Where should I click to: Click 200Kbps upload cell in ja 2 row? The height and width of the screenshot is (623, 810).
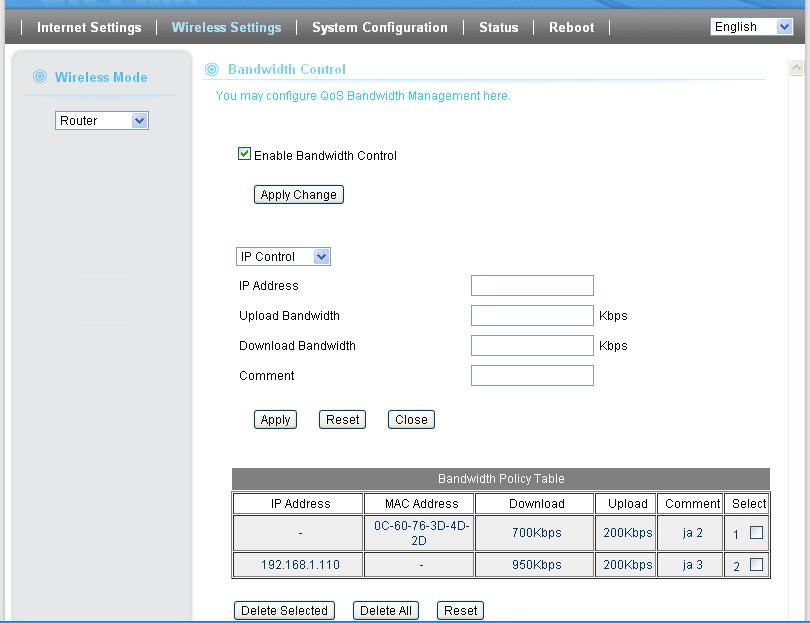[626, 533]
